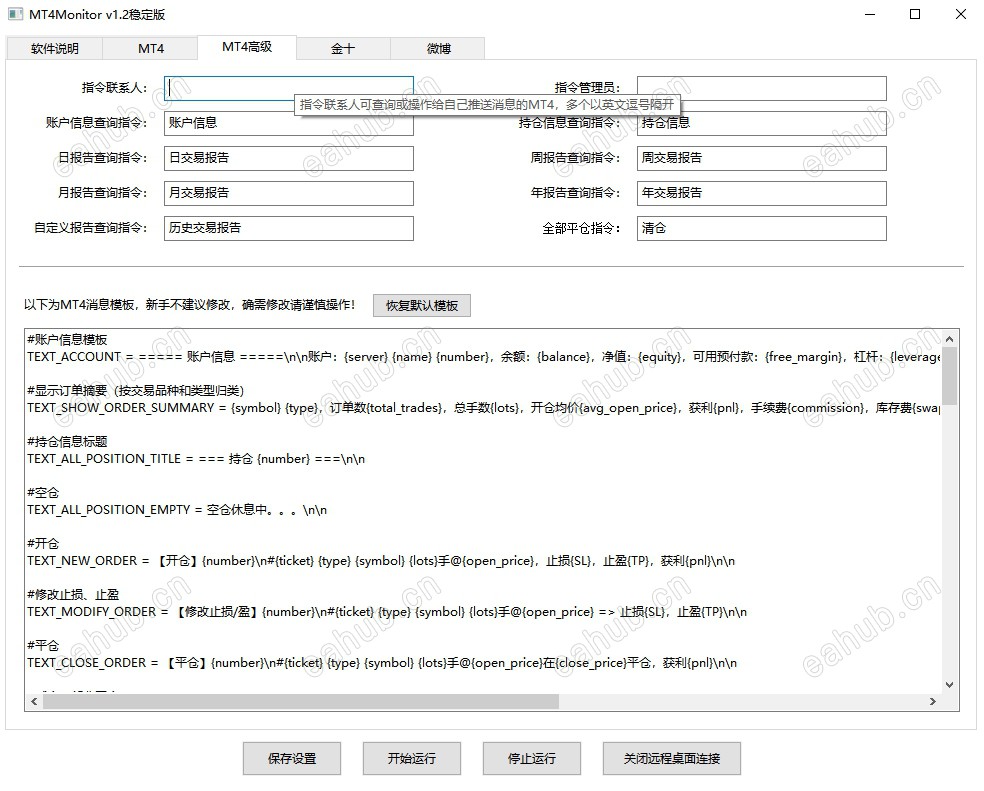Edit the 持仓信息查询指令 field

761,123
